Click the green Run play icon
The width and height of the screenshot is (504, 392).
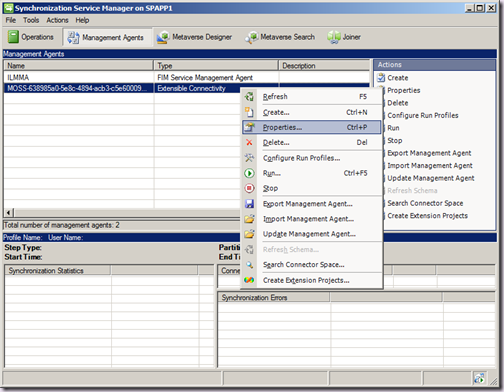click(x=249, y=173)
